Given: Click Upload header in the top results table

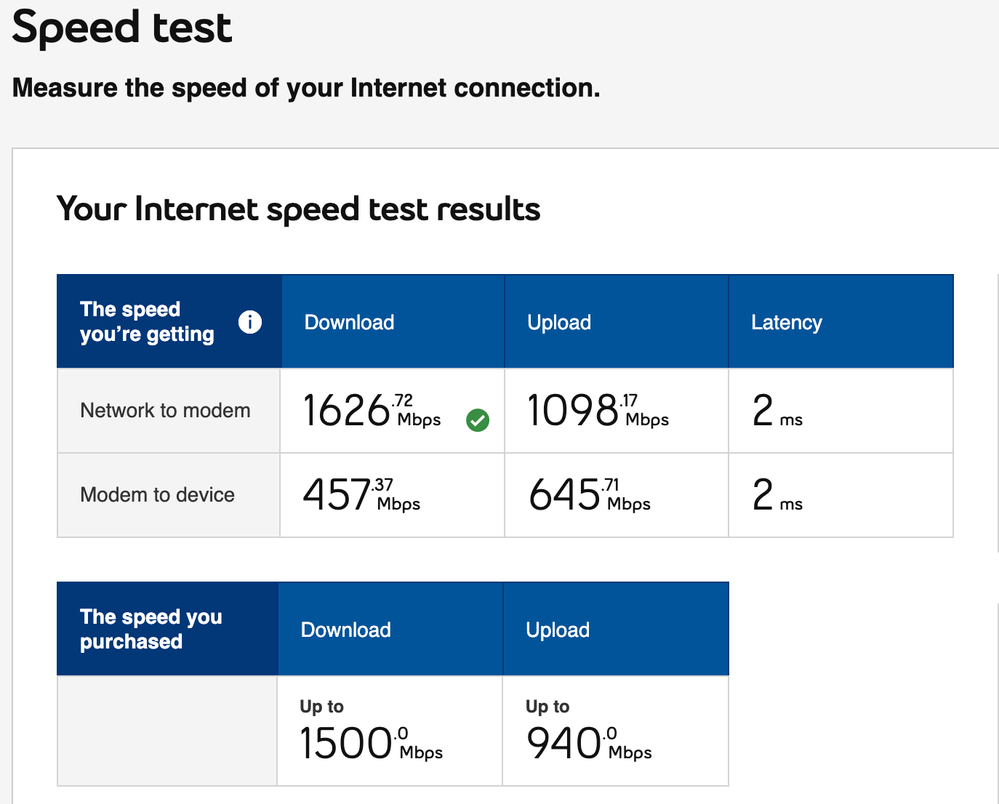Looking at the screenshot, I should (559, 322).
